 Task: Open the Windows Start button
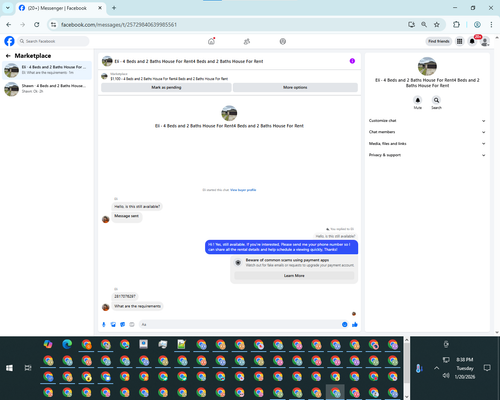9,368
